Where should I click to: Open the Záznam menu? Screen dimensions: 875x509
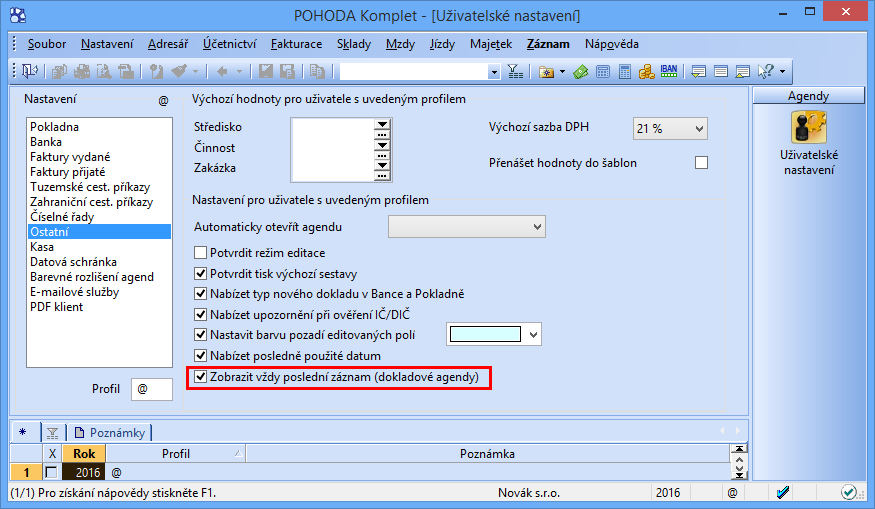point(548,44)
